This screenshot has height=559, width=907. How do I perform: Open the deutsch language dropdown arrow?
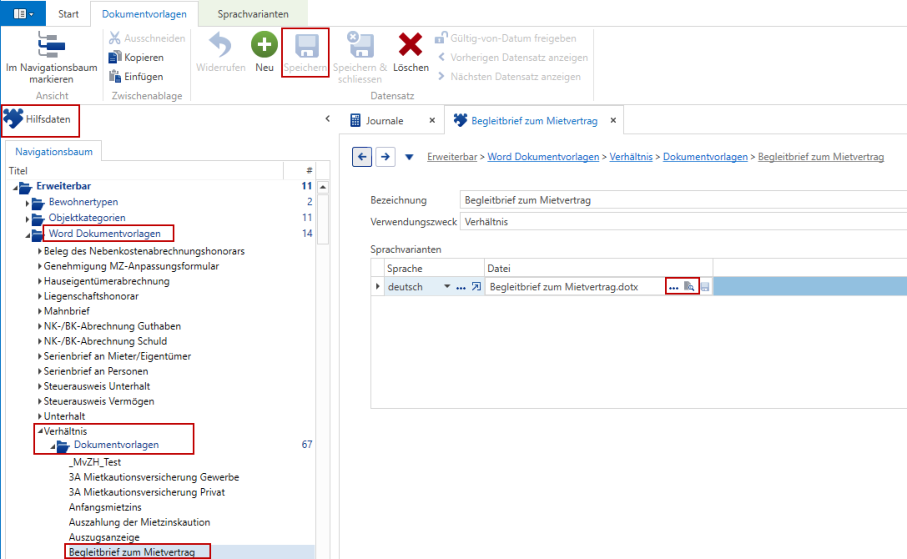(447, 286)
